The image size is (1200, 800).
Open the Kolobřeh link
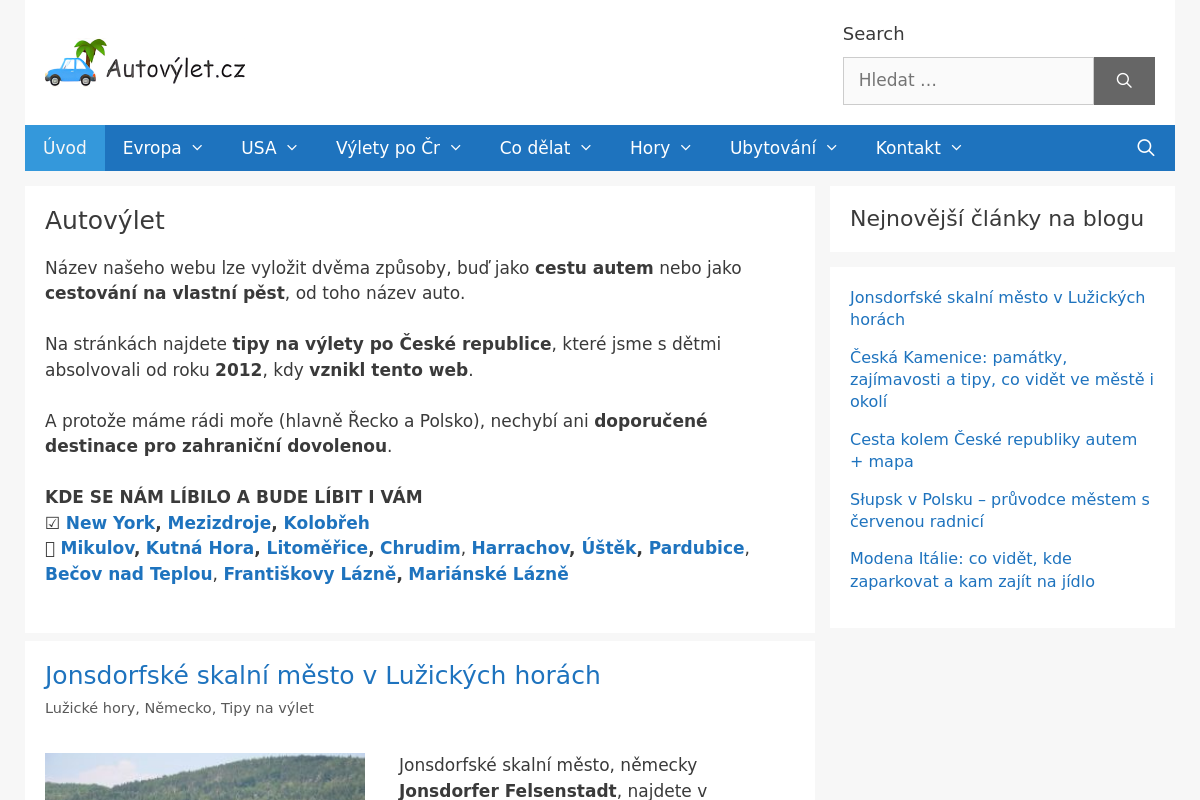[326, 523]
